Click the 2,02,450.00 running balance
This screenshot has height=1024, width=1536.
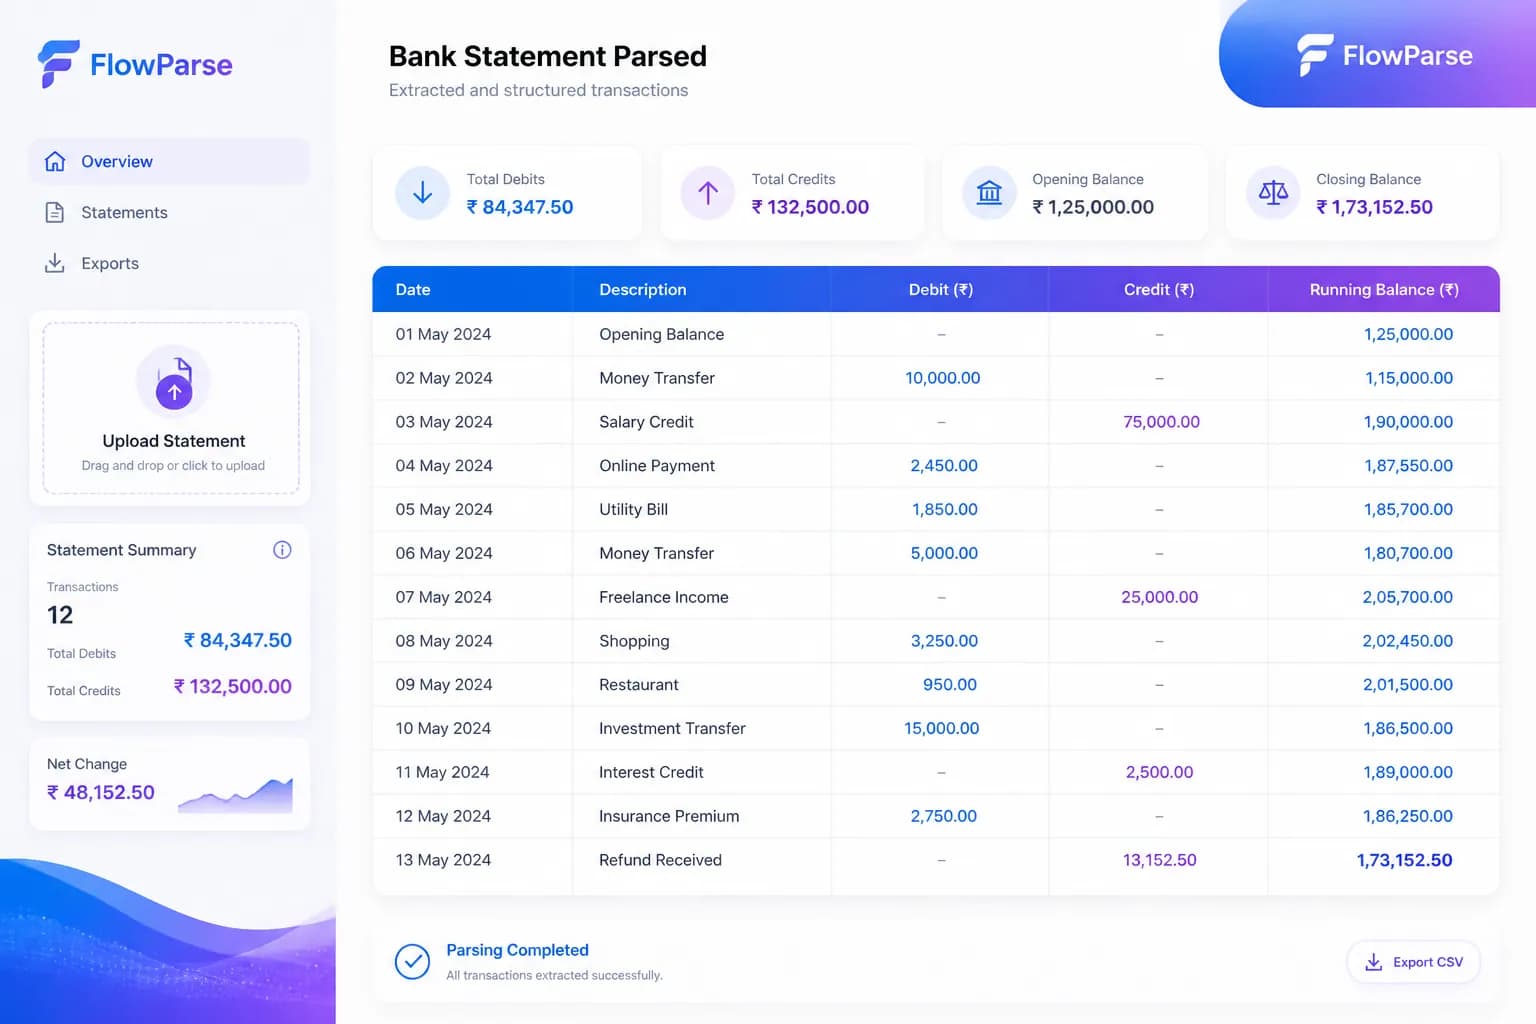click(x=1408, y=641)
